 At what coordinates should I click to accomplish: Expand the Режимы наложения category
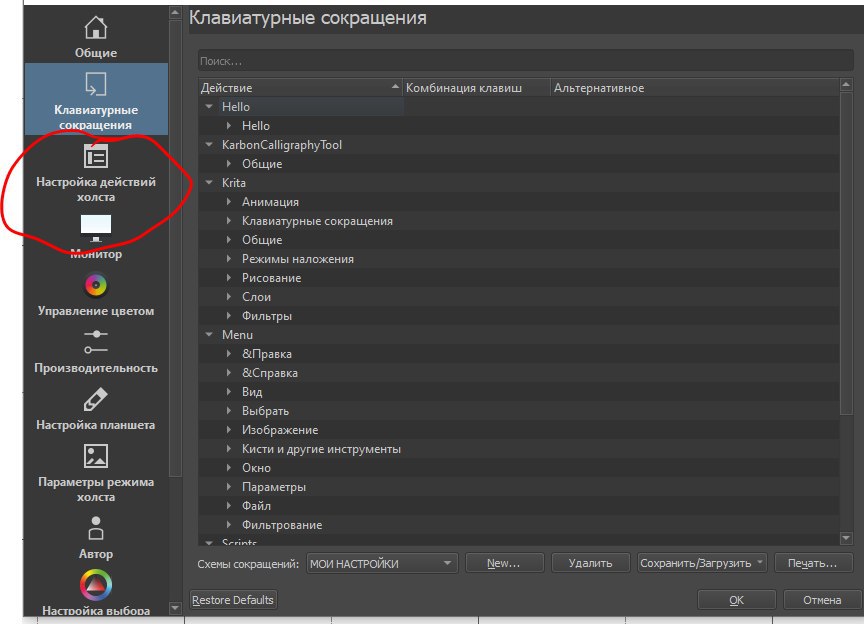tap(229, 259)
